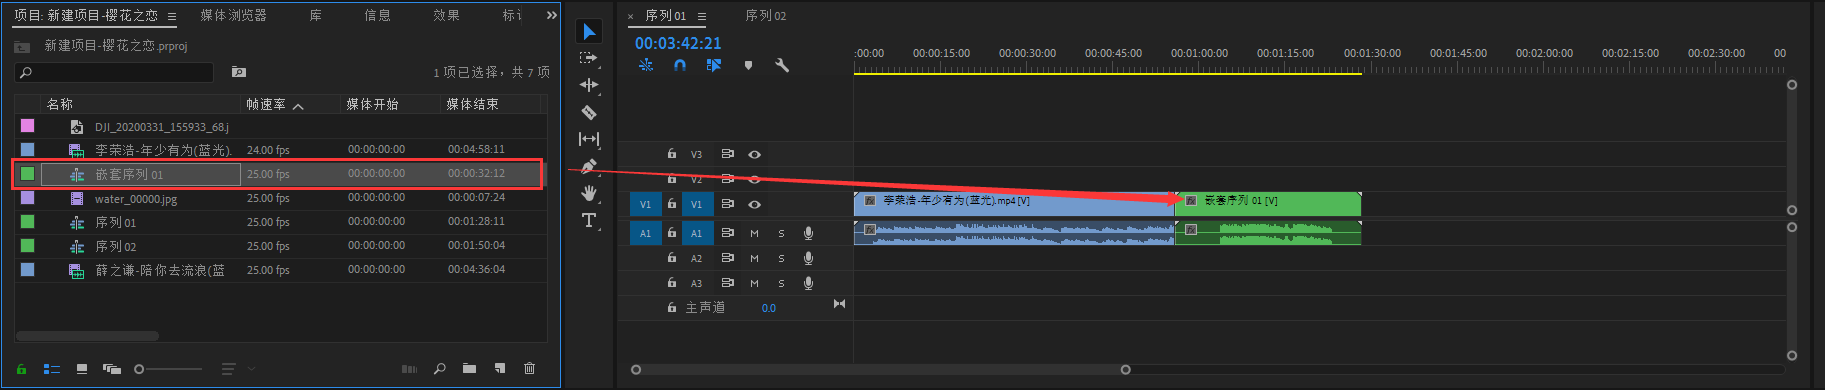This screenshot has height=390, width=1825.
Task: Toggle project writable lock icon
Action: (x=21, y=369)
